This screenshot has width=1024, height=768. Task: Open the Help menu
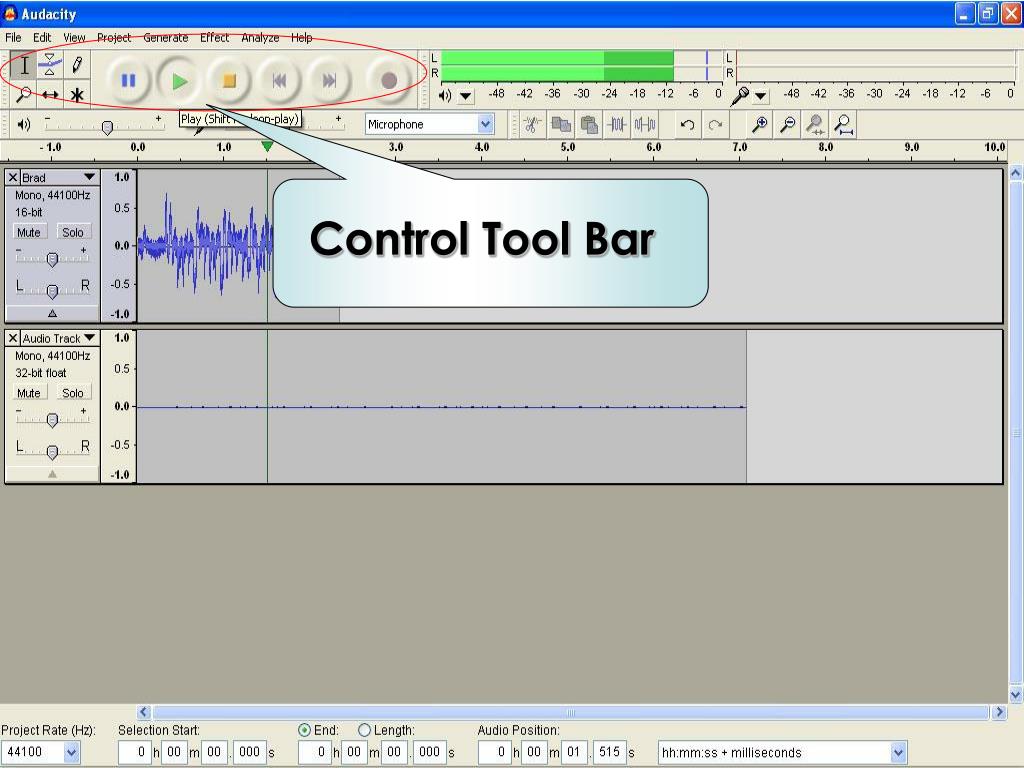(x=301, y=38)
